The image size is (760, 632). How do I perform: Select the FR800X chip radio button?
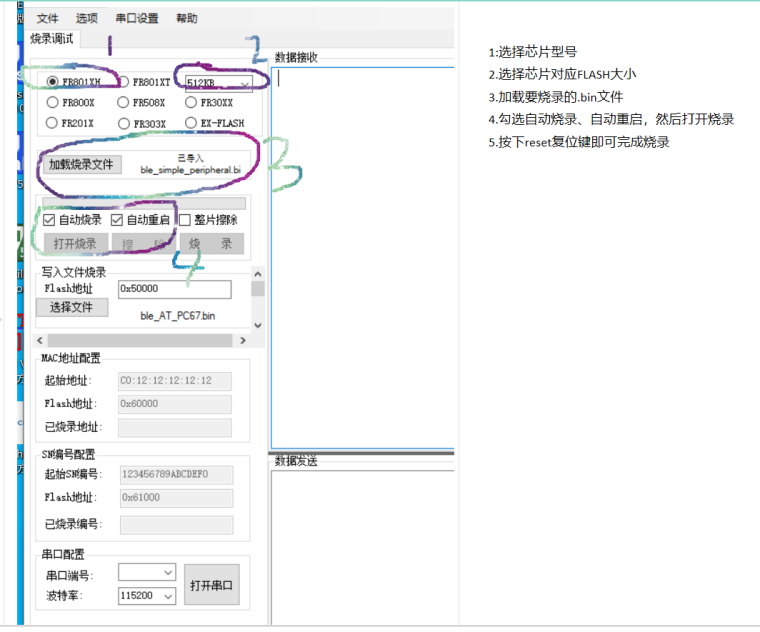pyautogui.click(x=52, y=102)
